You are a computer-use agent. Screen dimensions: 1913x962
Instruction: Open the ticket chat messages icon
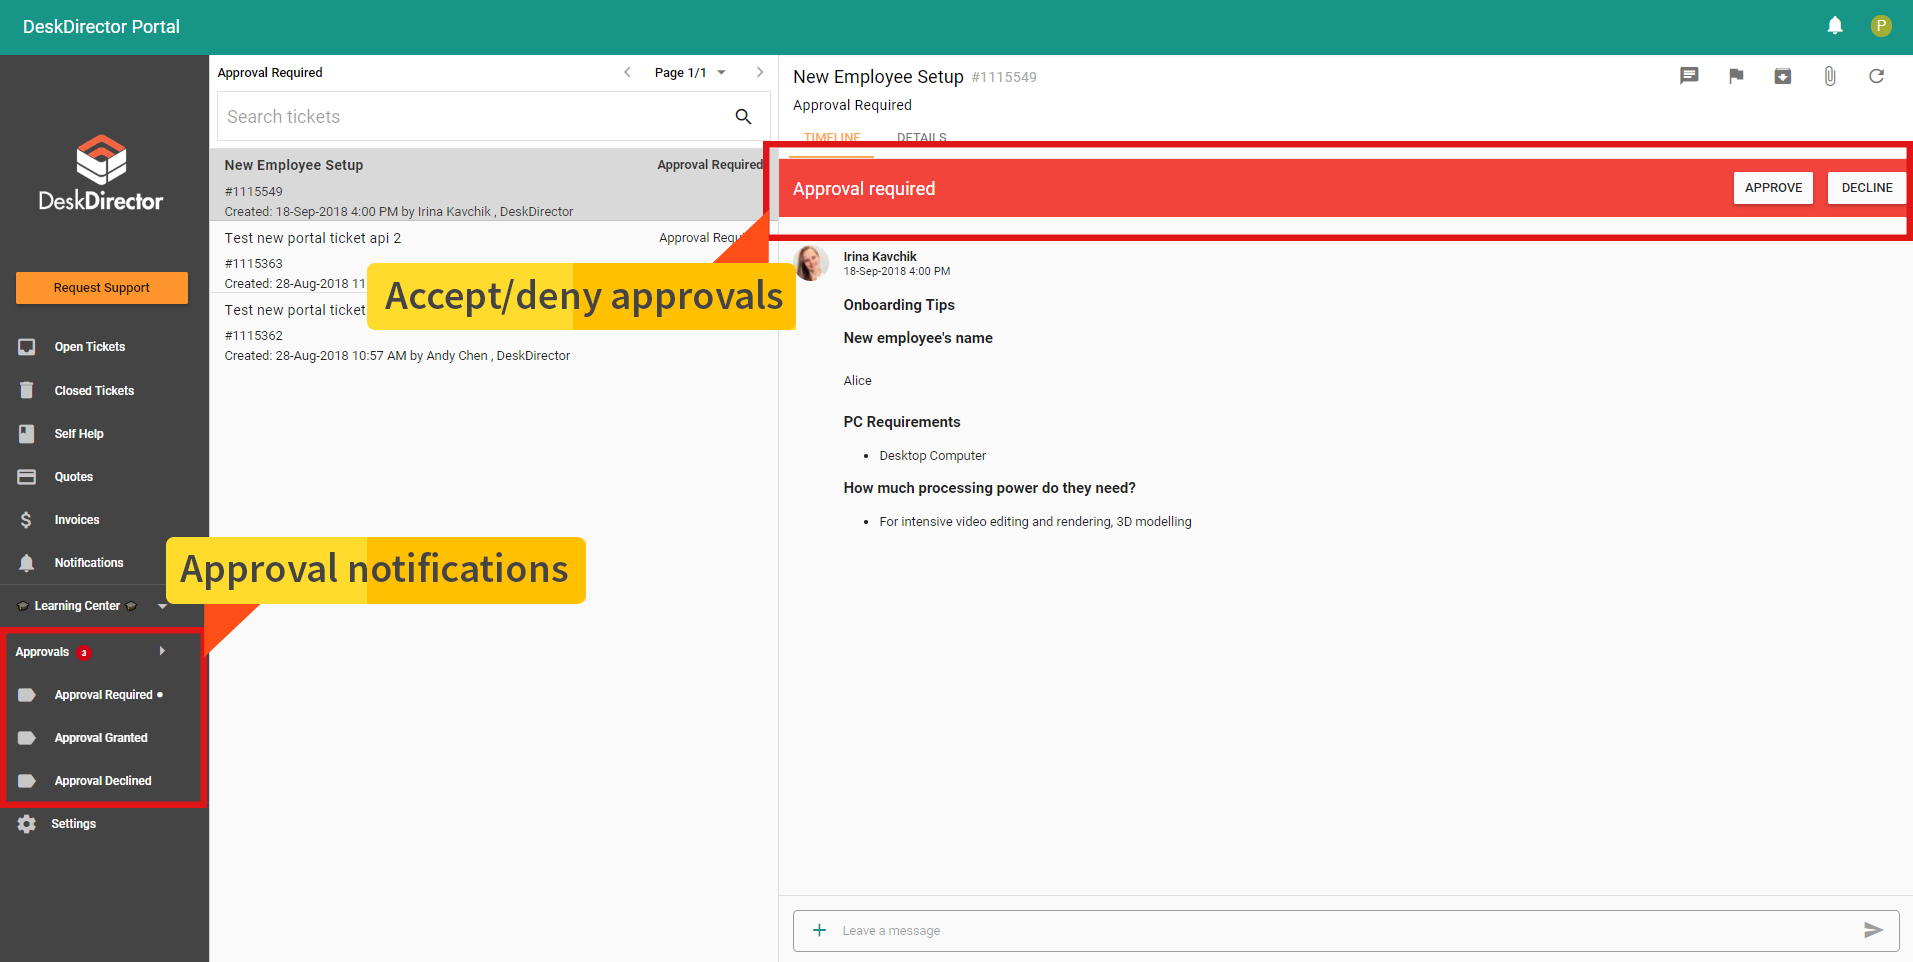[1689, 75]
